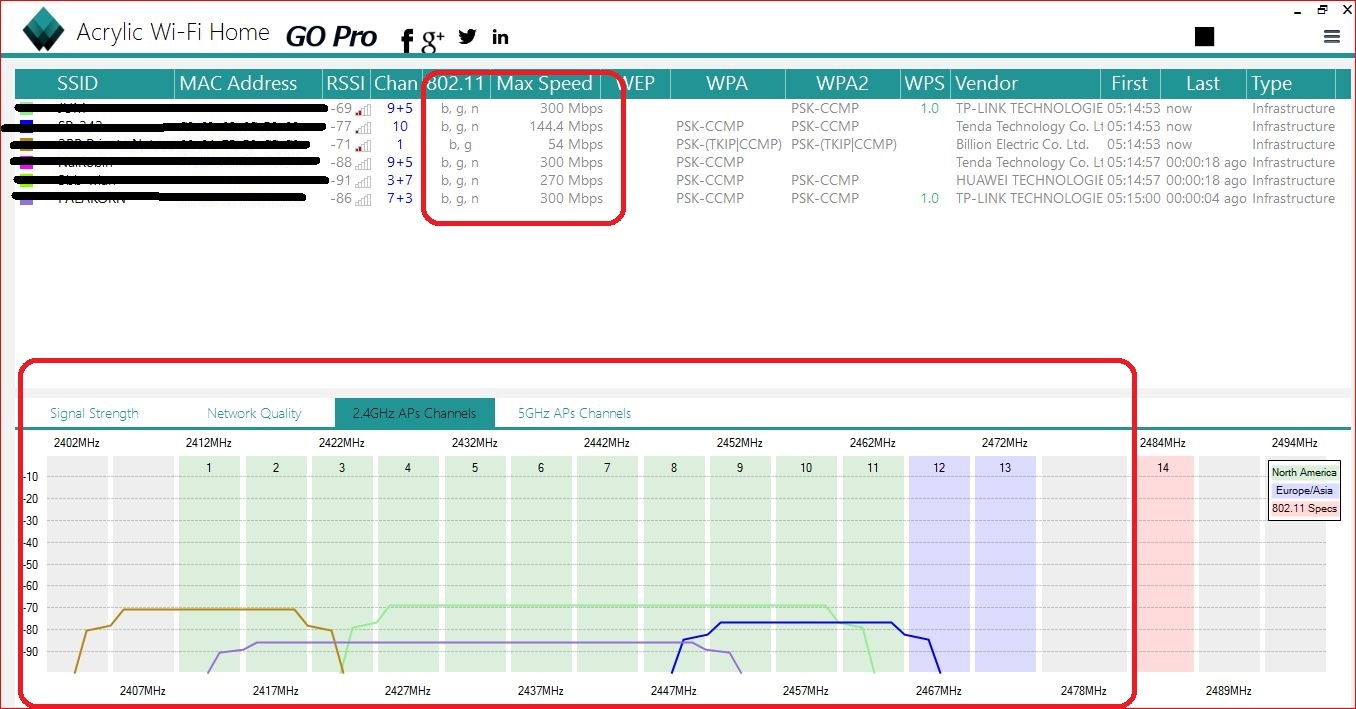Click the HUAWEI TECHNOLOGIE vendor cell
Screen dimensions: 1356x709
pyautogui.click(x=1029, y=181)
